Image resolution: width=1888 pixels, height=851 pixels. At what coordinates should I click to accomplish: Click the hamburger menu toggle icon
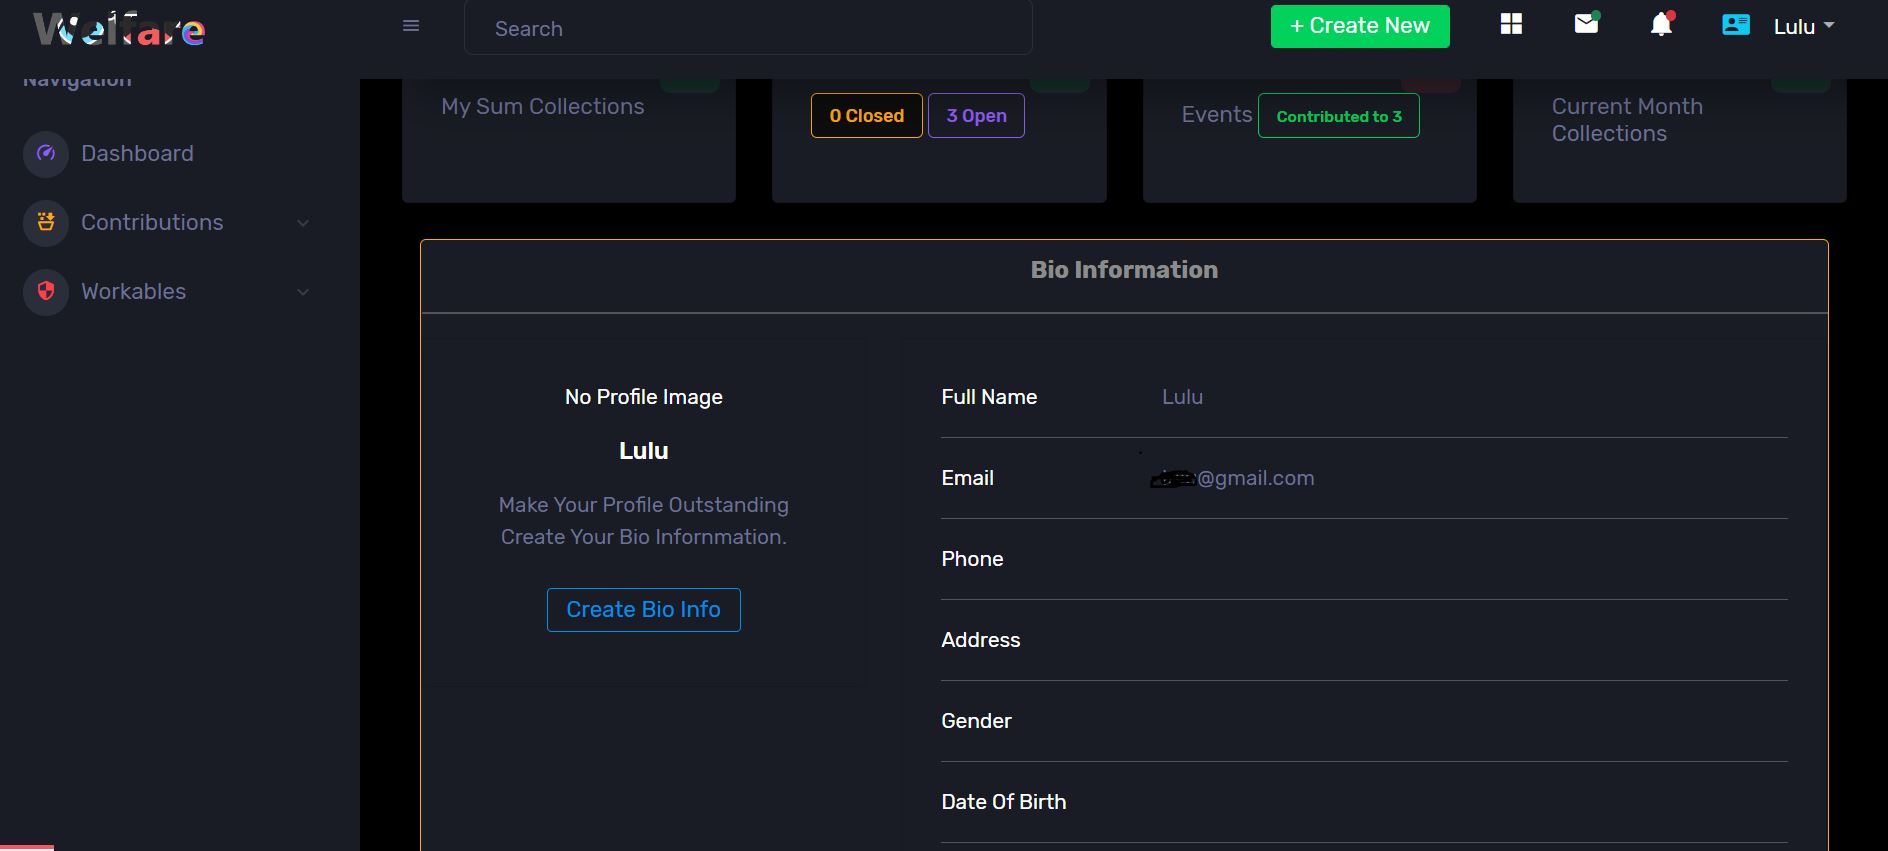point(410,26)
